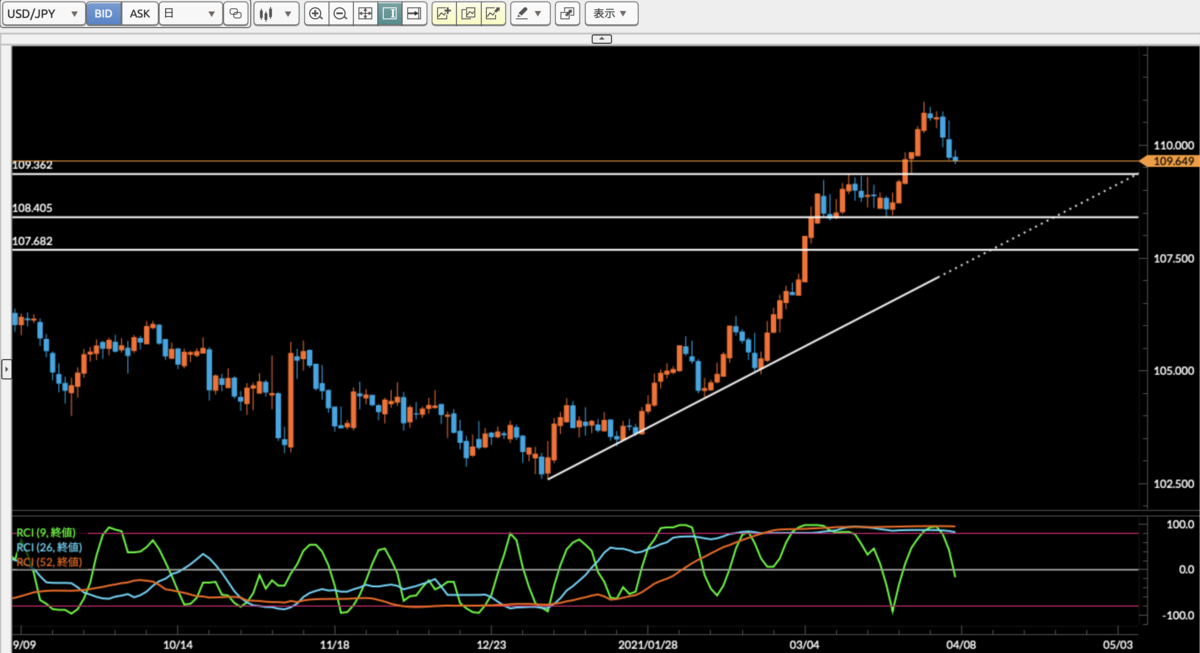
Task: Click the 12/23 date axis label
Action: (x=492, y=643)
